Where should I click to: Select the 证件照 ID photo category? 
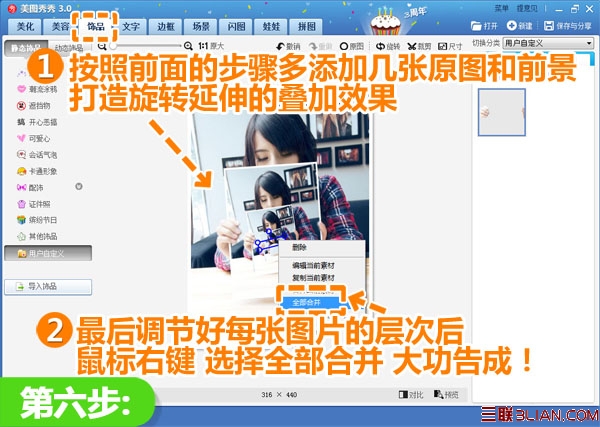[34, 204]
